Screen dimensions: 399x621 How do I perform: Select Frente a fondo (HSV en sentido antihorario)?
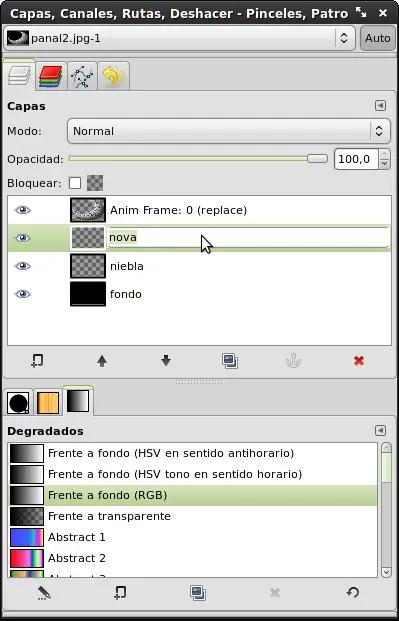193,453
